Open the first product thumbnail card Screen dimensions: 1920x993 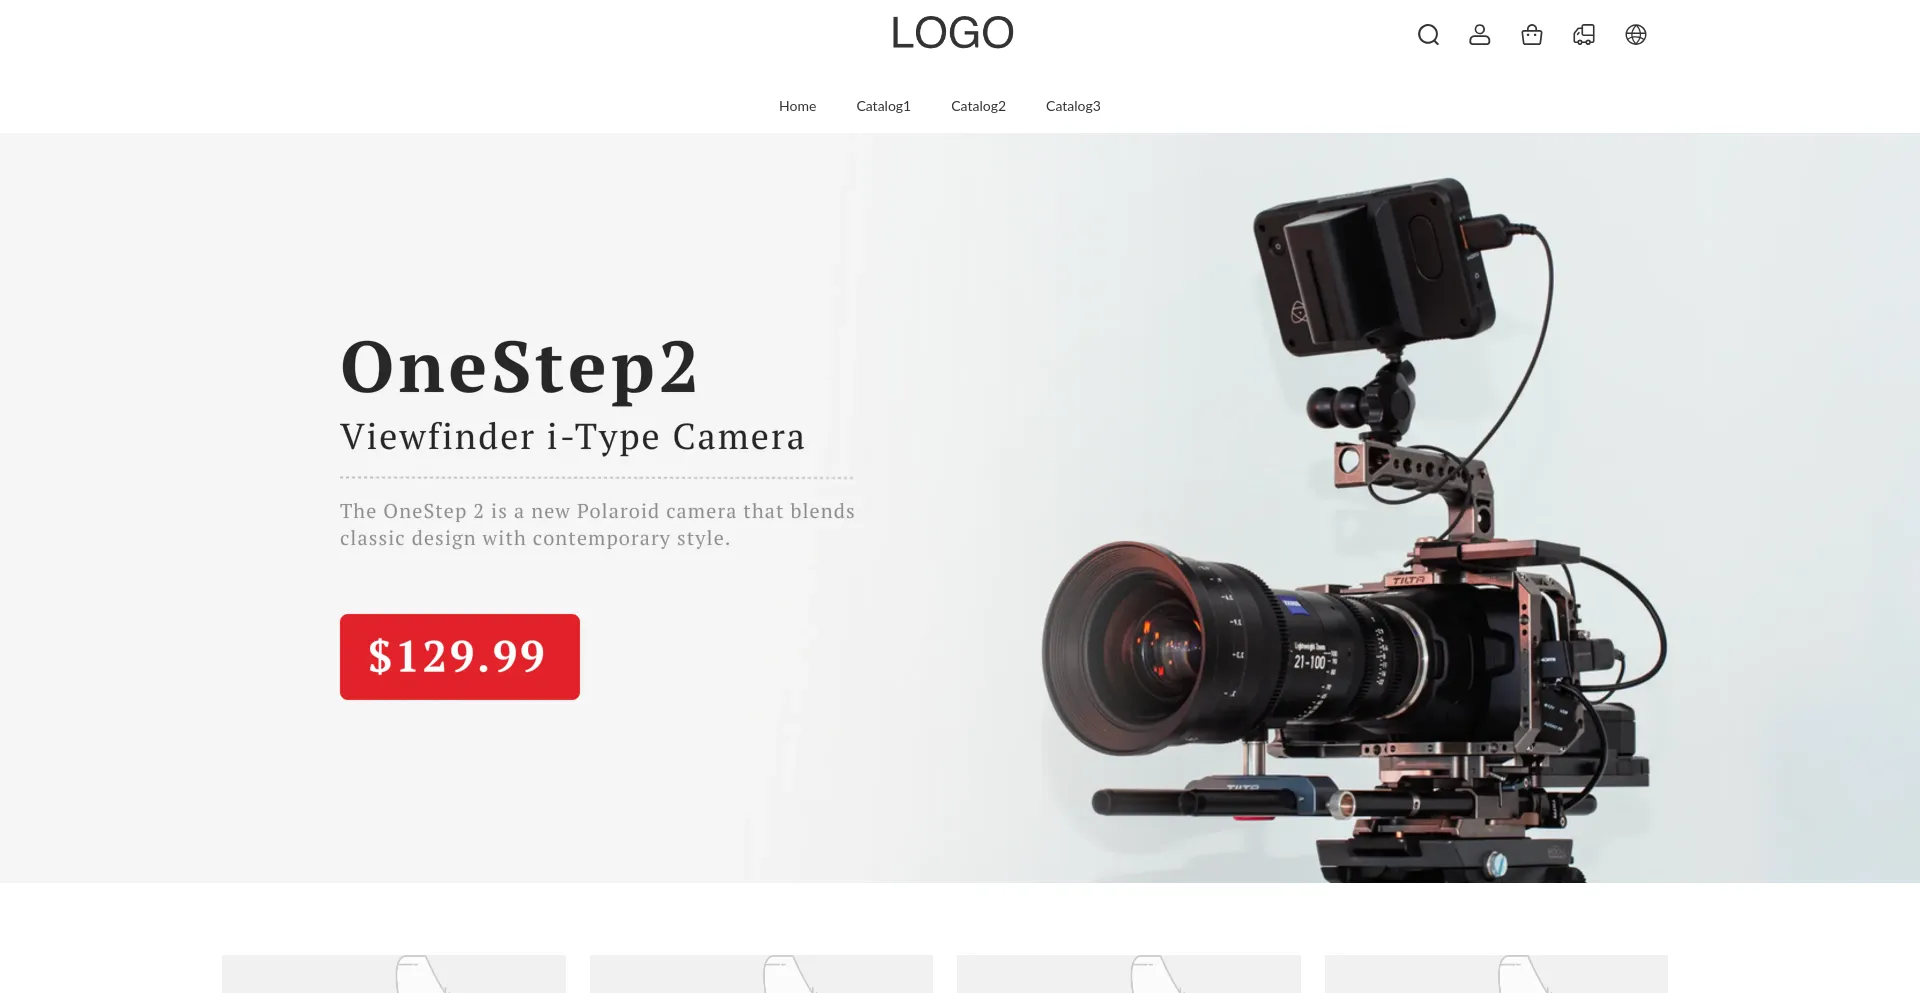(394, 974)
